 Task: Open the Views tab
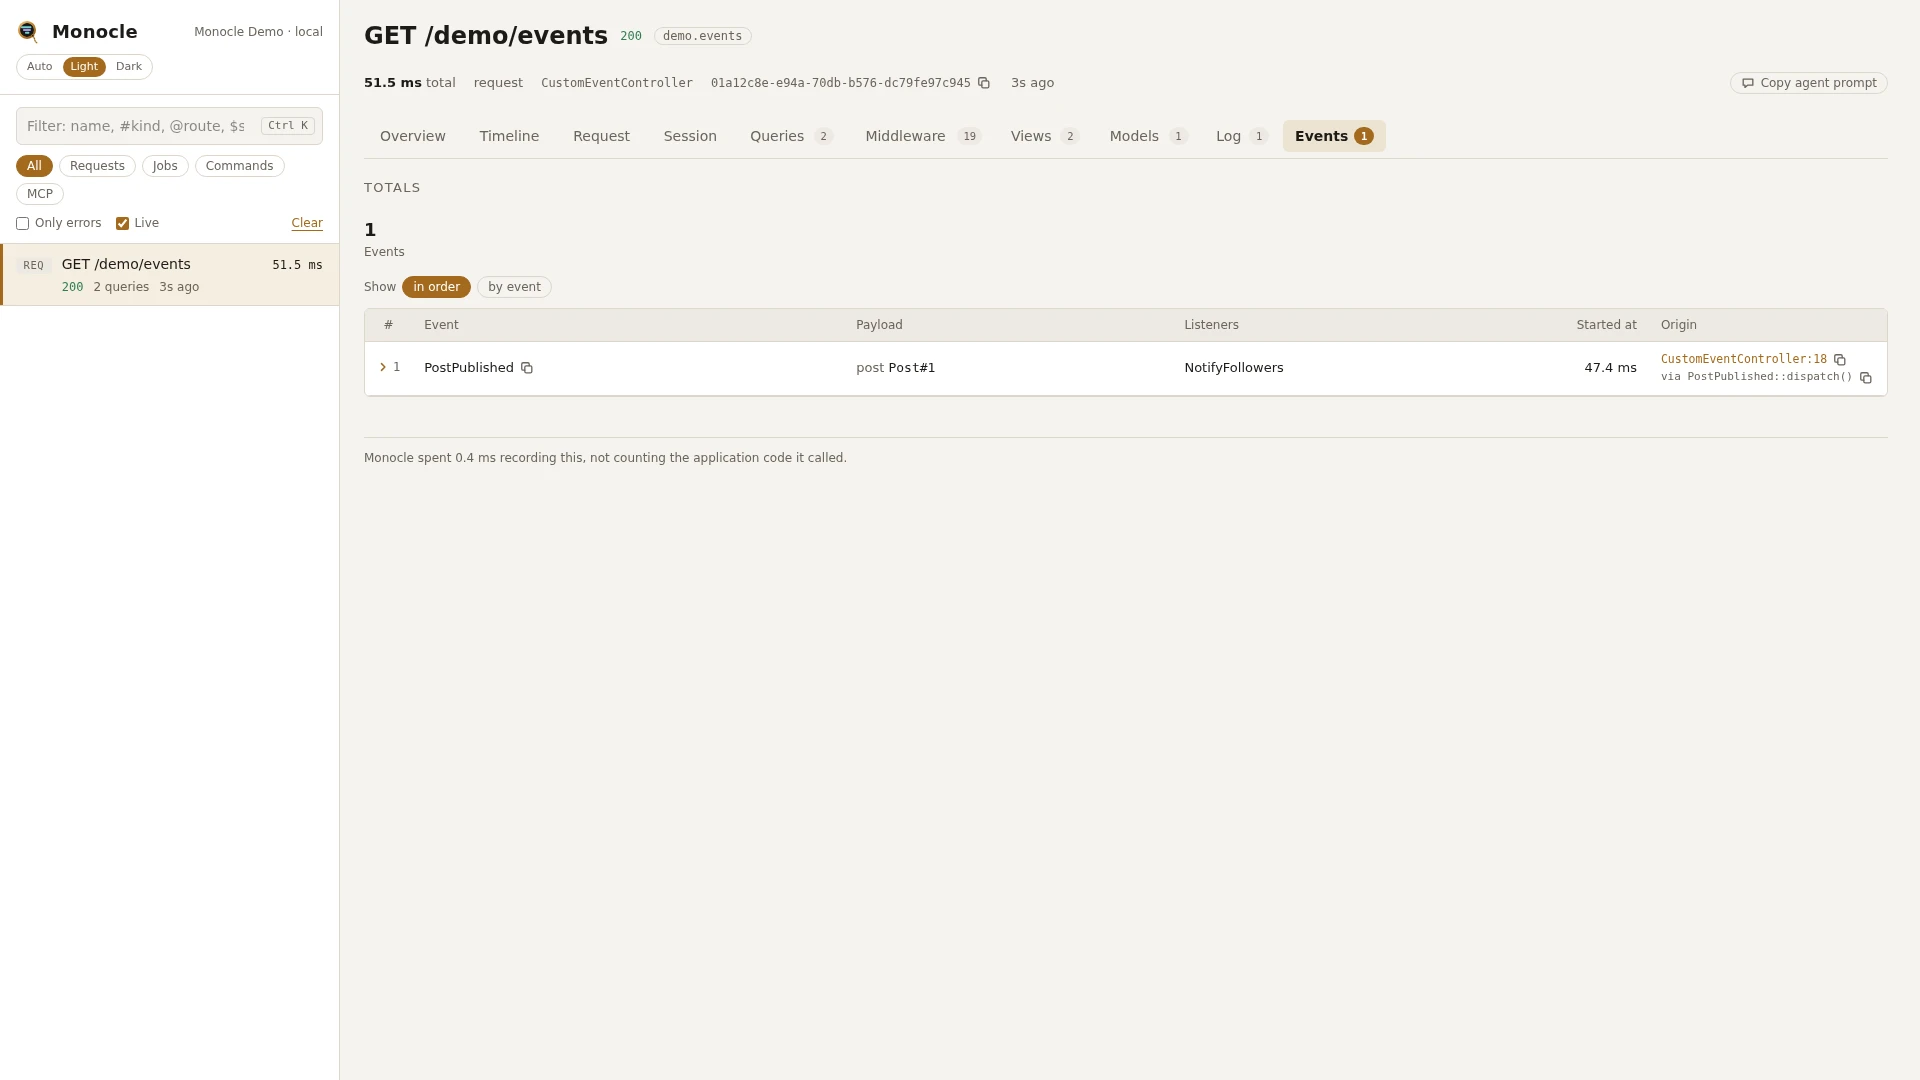1044,136
